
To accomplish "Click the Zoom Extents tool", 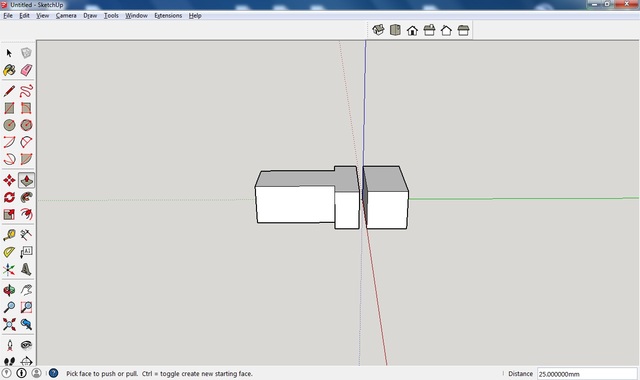I will [9, 324].
